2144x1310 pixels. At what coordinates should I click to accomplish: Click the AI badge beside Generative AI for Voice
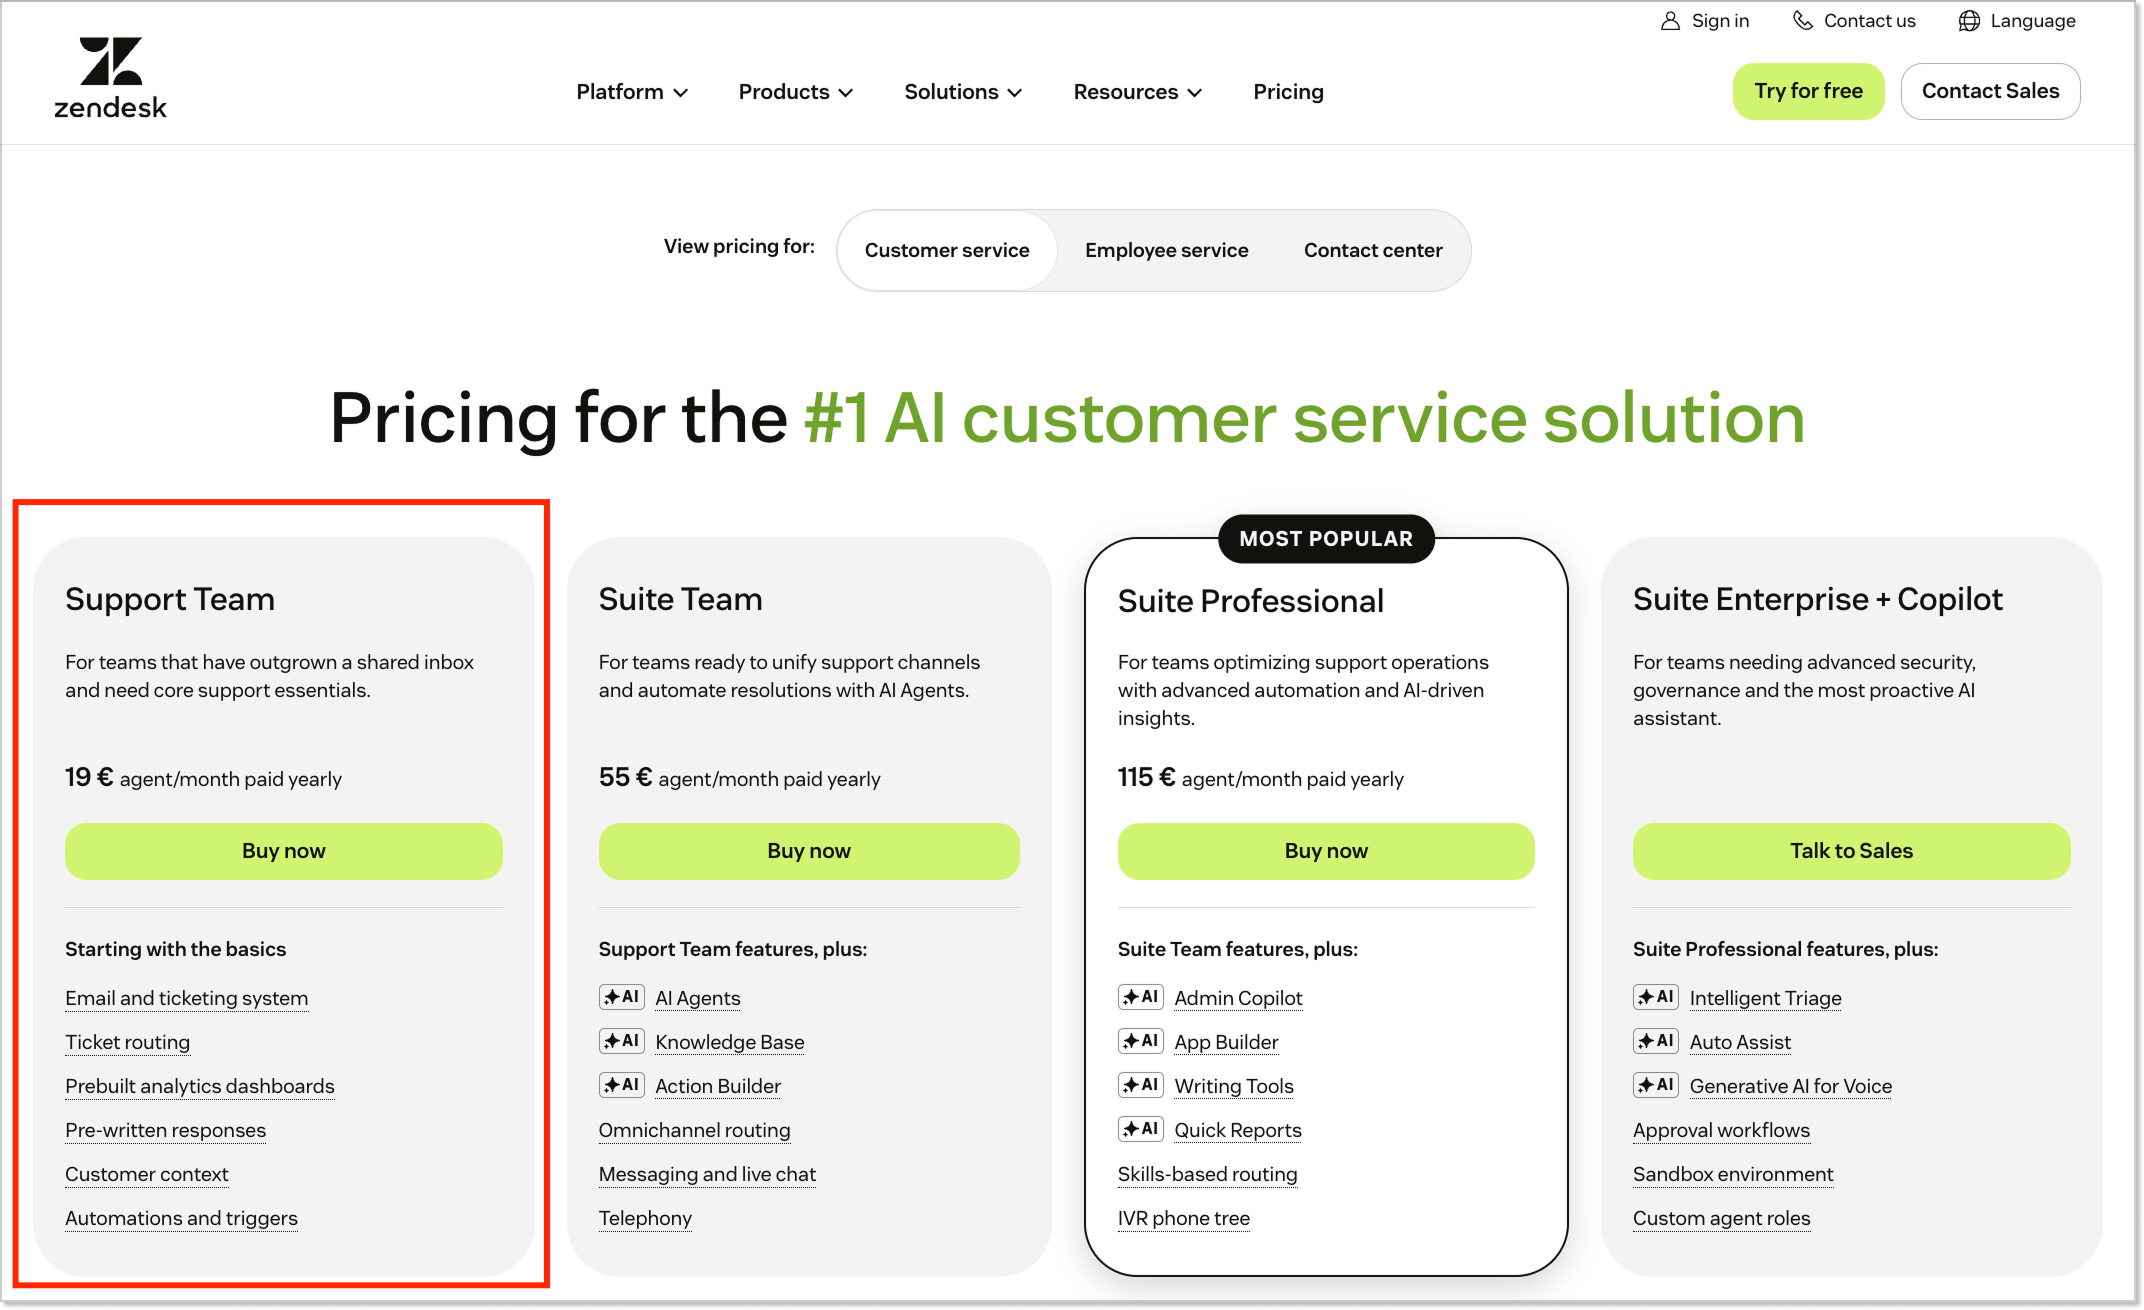[x=1656, y=1085]
